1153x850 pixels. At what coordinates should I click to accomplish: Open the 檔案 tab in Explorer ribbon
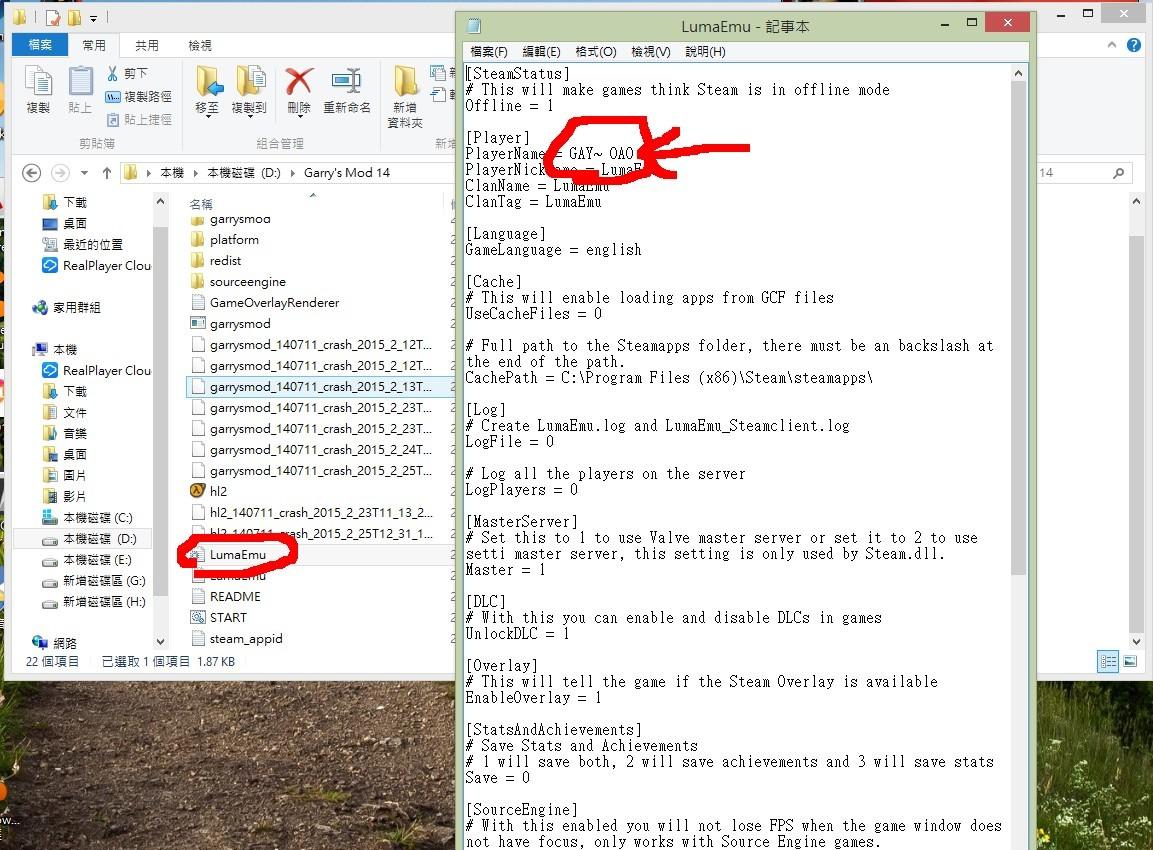click(x=40, y=45)
